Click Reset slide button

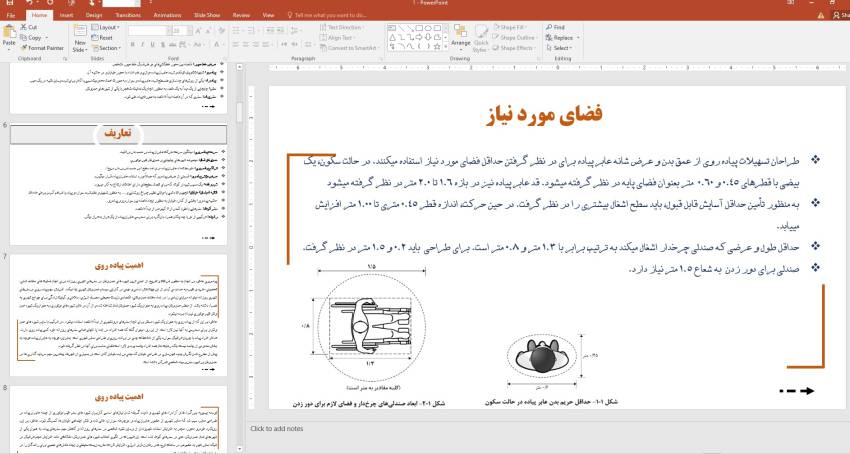[102, 37]
